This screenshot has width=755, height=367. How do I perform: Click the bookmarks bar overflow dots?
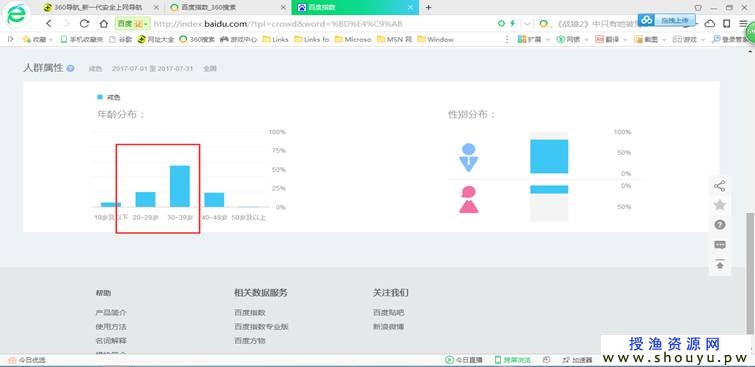tap(507, 39)
